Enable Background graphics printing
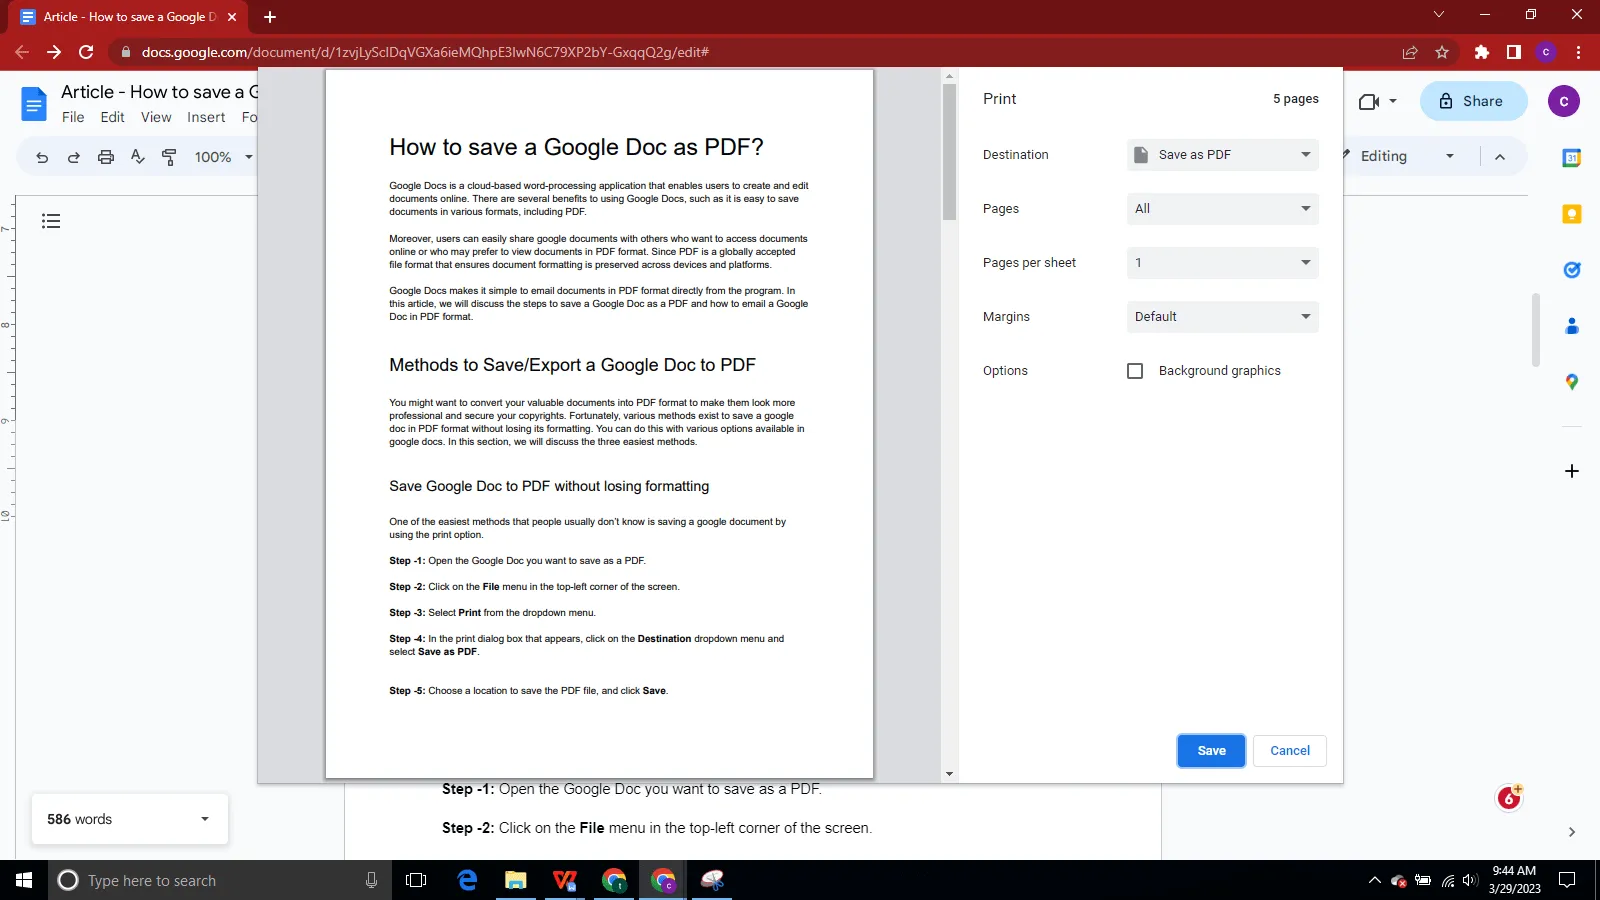 point(1135,370)
